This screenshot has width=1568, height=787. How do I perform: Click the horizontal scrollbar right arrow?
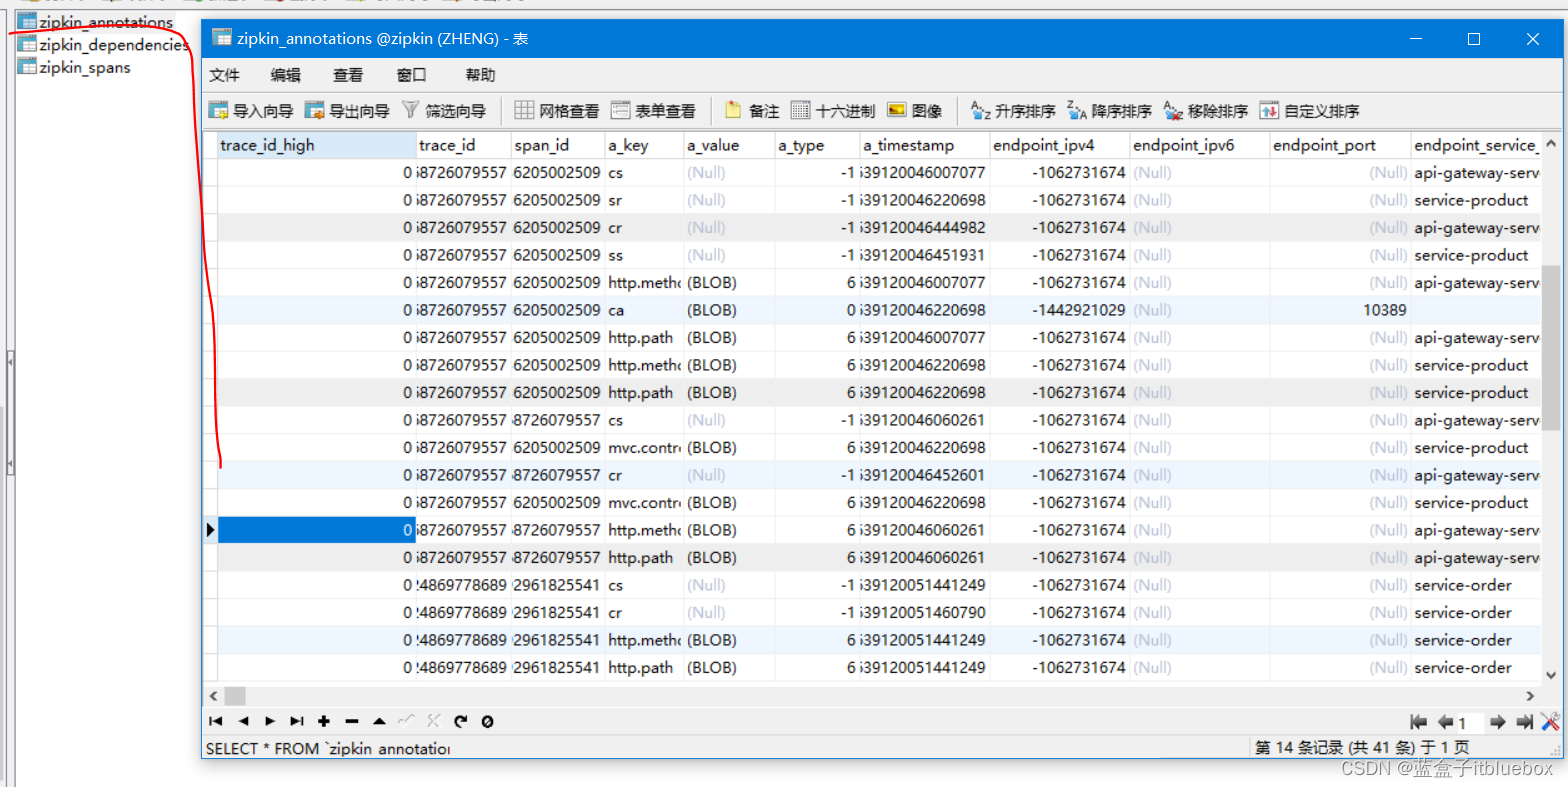1530,695
